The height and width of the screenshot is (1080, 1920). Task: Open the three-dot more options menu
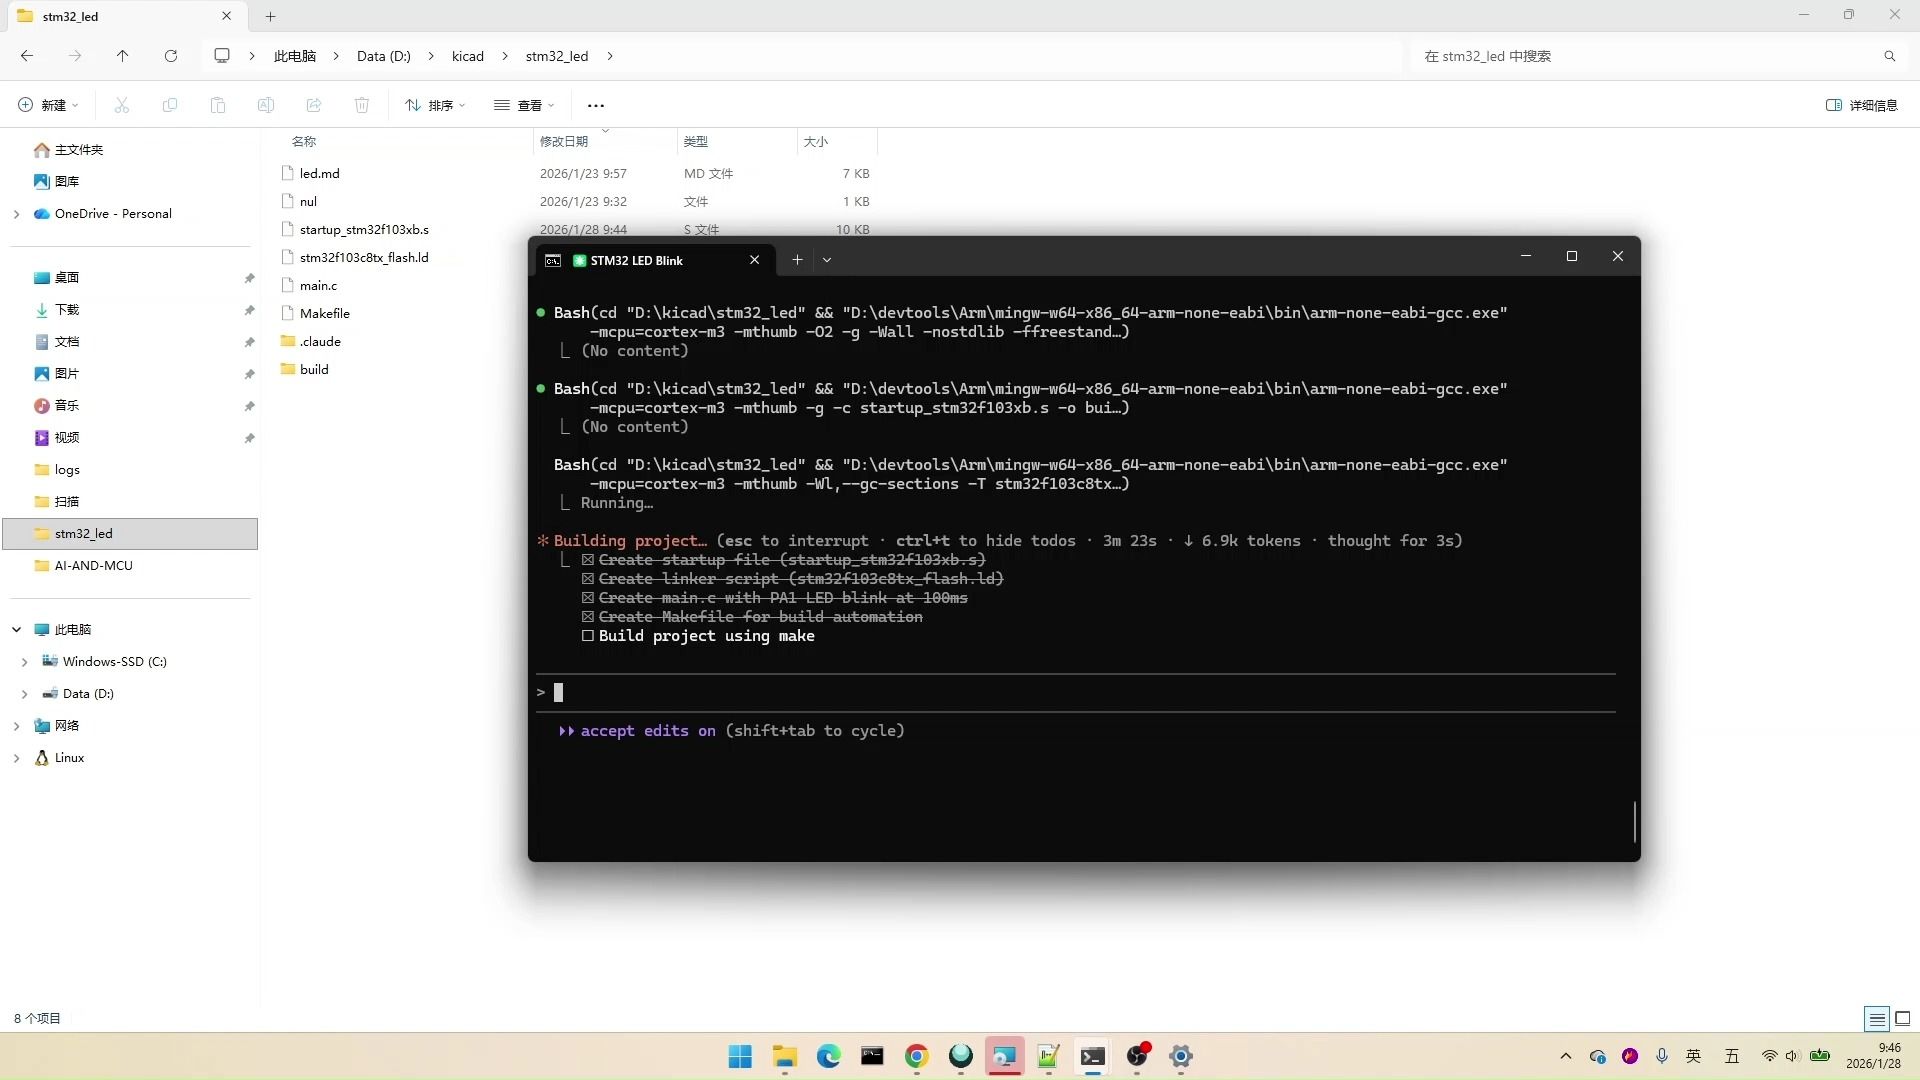[596, 105]
